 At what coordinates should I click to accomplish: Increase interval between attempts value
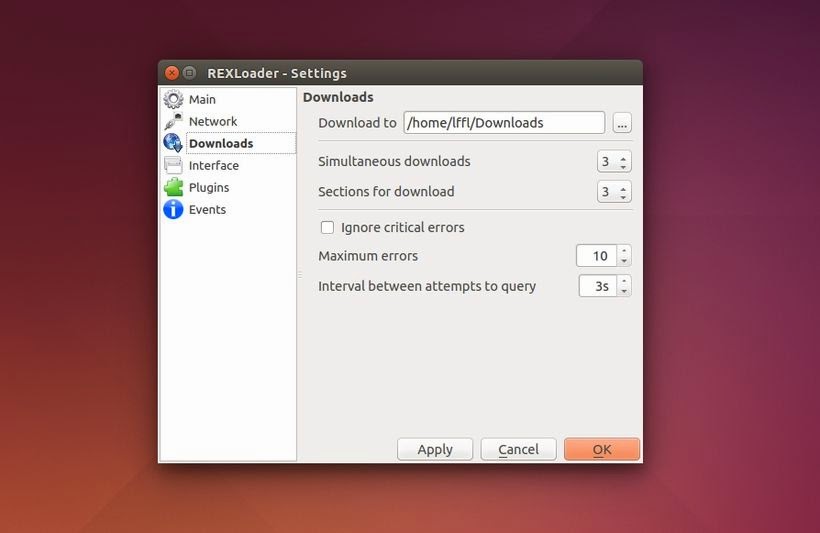624,281
